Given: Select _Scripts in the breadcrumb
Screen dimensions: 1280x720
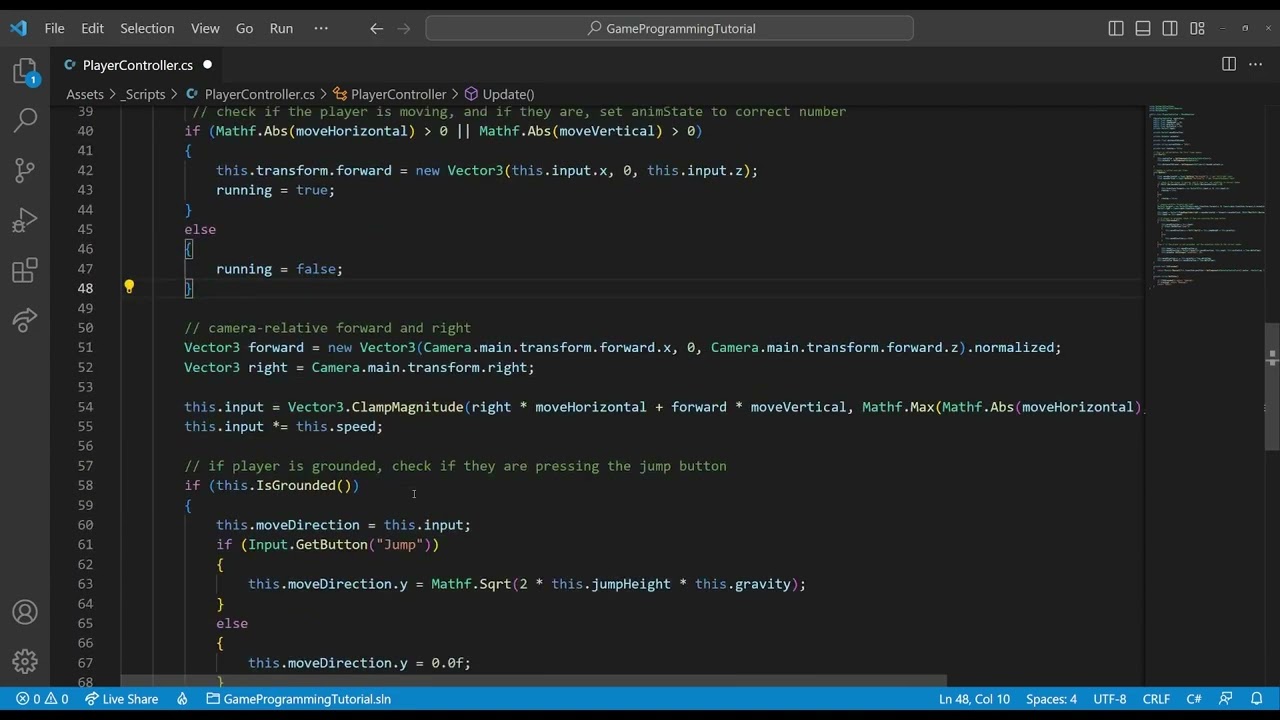Looking at the screenshot, I should pyautogui.click(x=145, y=94).
